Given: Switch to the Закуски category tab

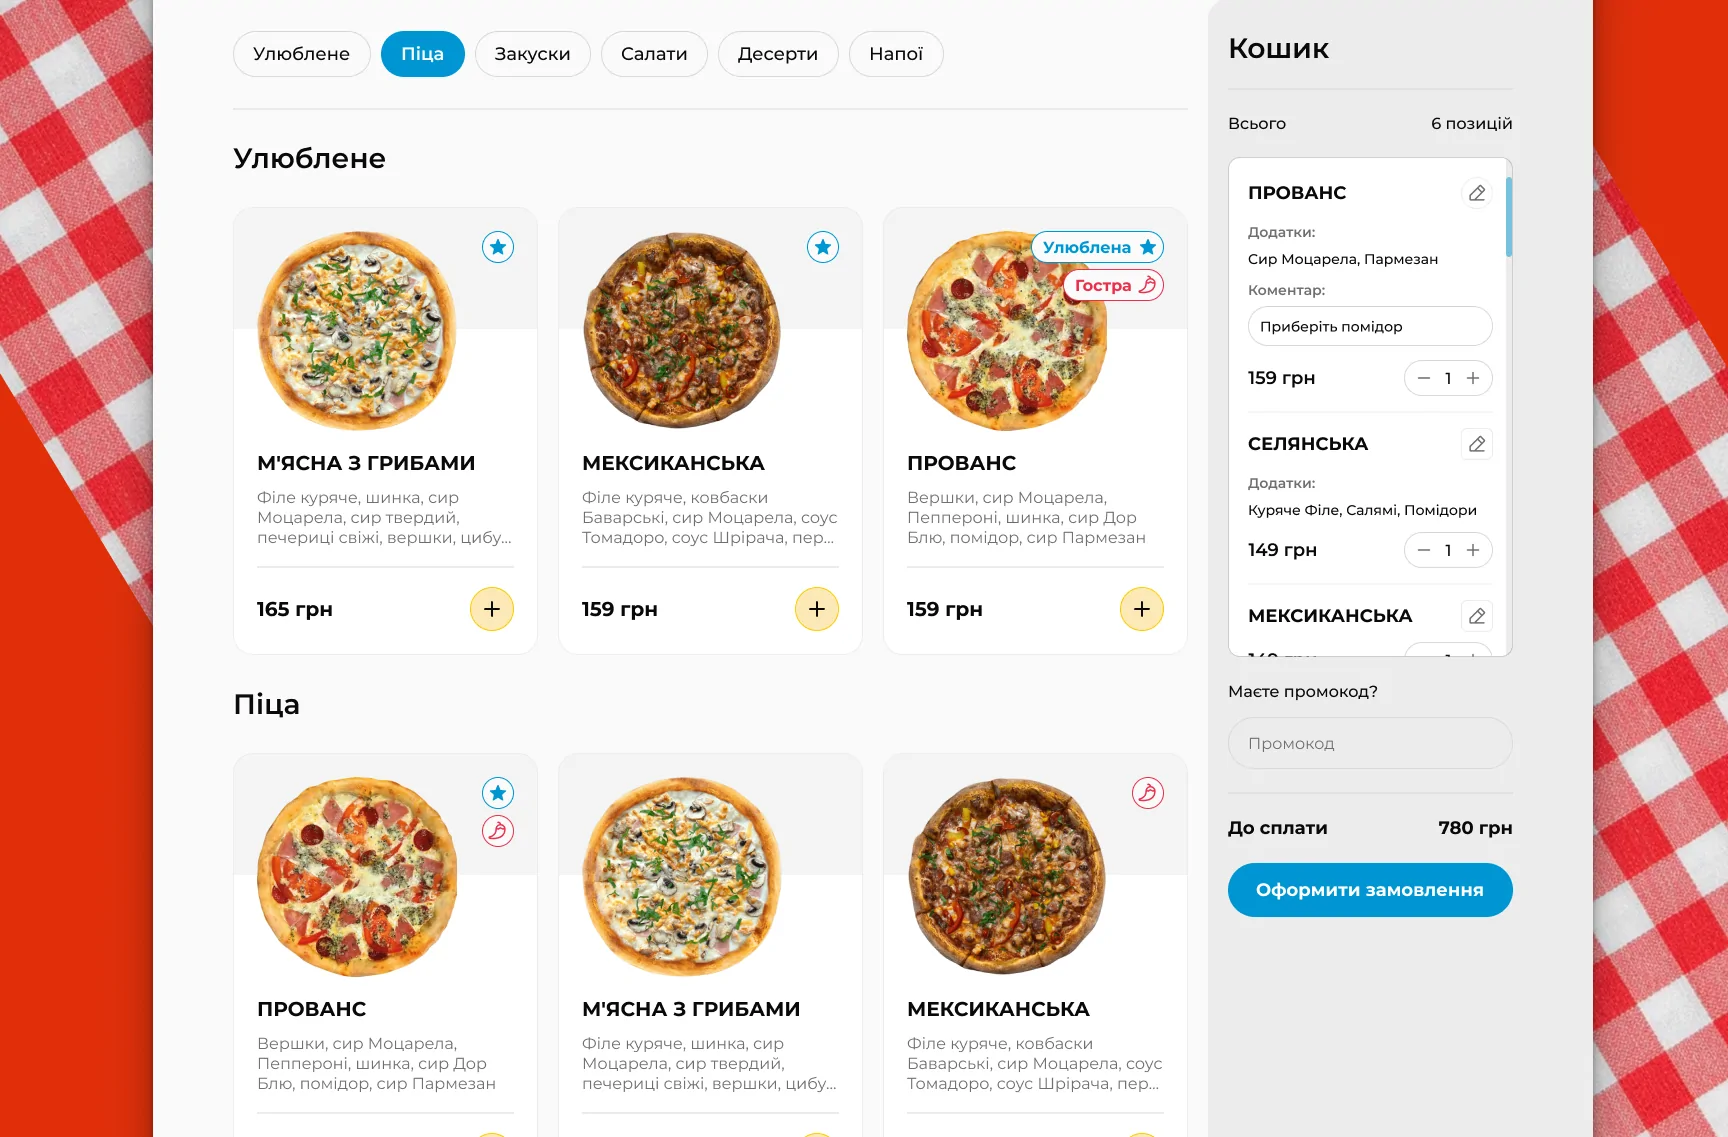Looking at the screenshot, I should click(532, 54).
